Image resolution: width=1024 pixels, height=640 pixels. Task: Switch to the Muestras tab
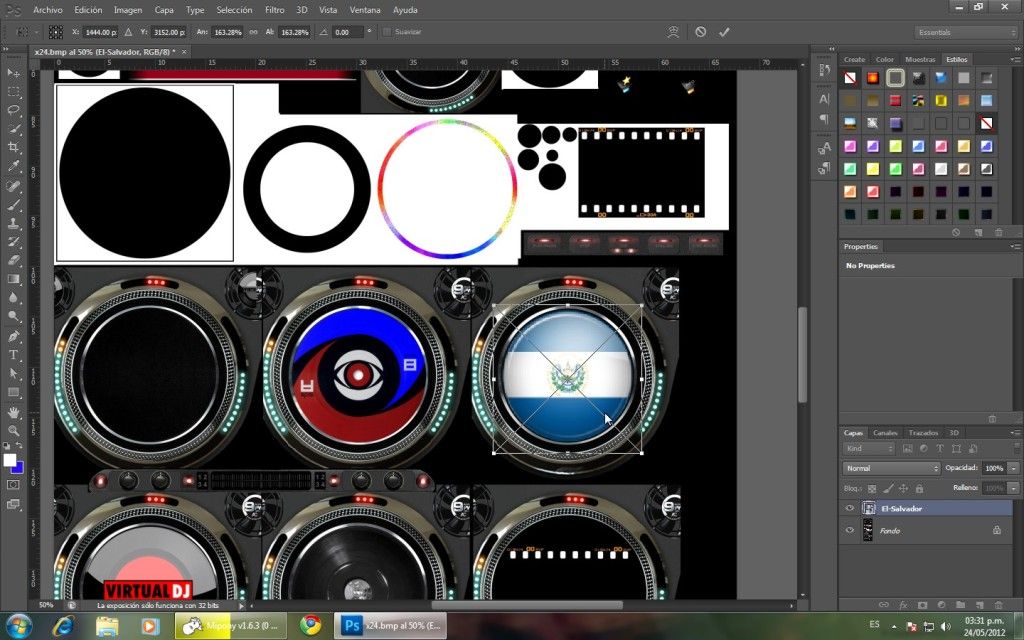[920, 59]
